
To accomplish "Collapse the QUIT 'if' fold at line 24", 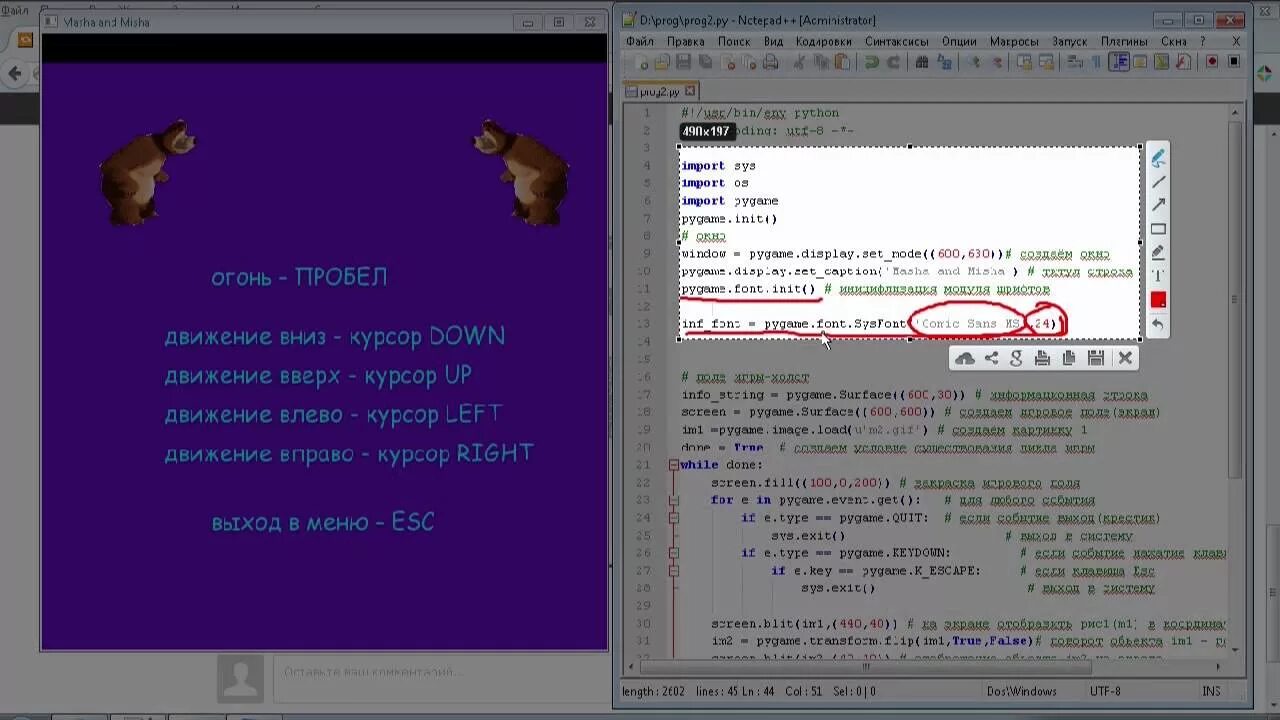I will (674, 518).
